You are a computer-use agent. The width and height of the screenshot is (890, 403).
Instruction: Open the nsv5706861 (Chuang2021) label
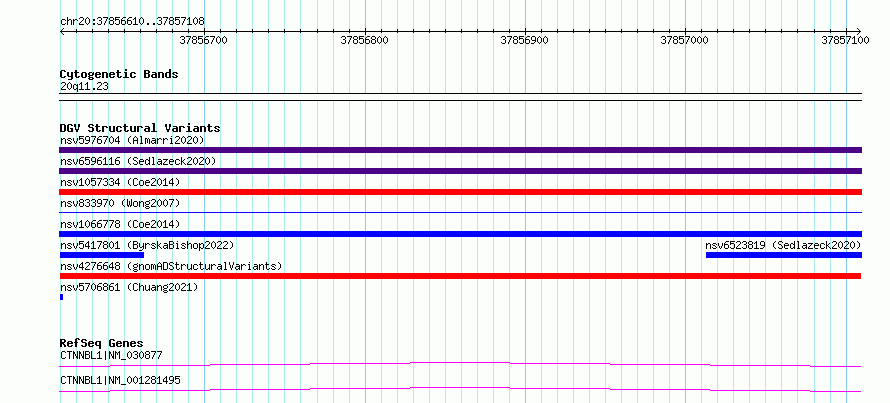[129, 287]
